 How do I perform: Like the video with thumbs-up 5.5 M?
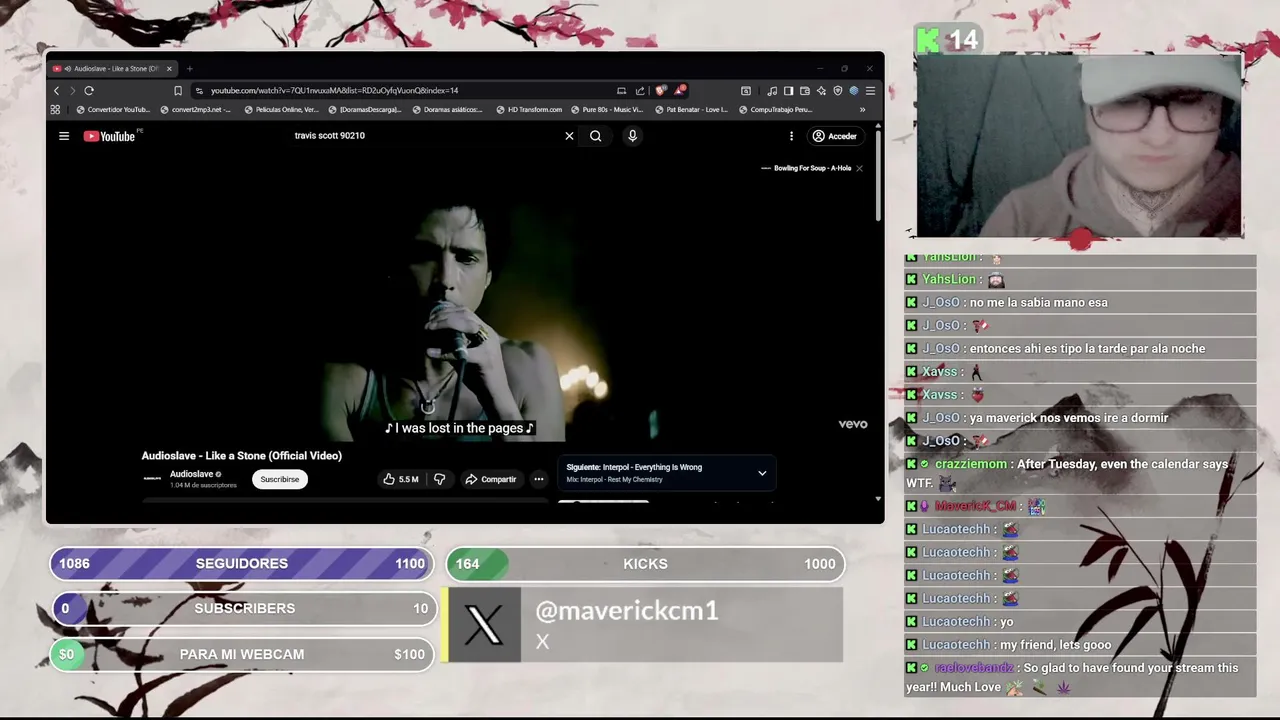[401, 479]
